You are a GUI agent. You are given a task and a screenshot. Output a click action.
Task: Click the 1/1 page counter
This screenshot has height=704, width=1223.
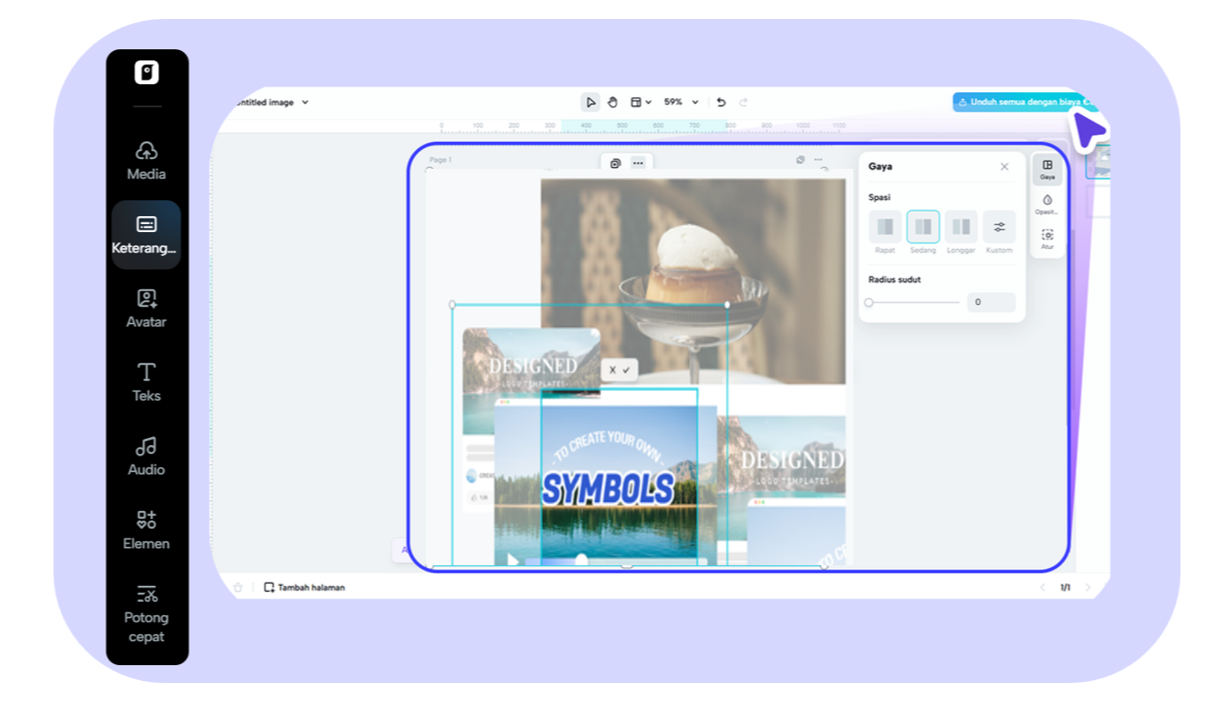click(1065, 587)
